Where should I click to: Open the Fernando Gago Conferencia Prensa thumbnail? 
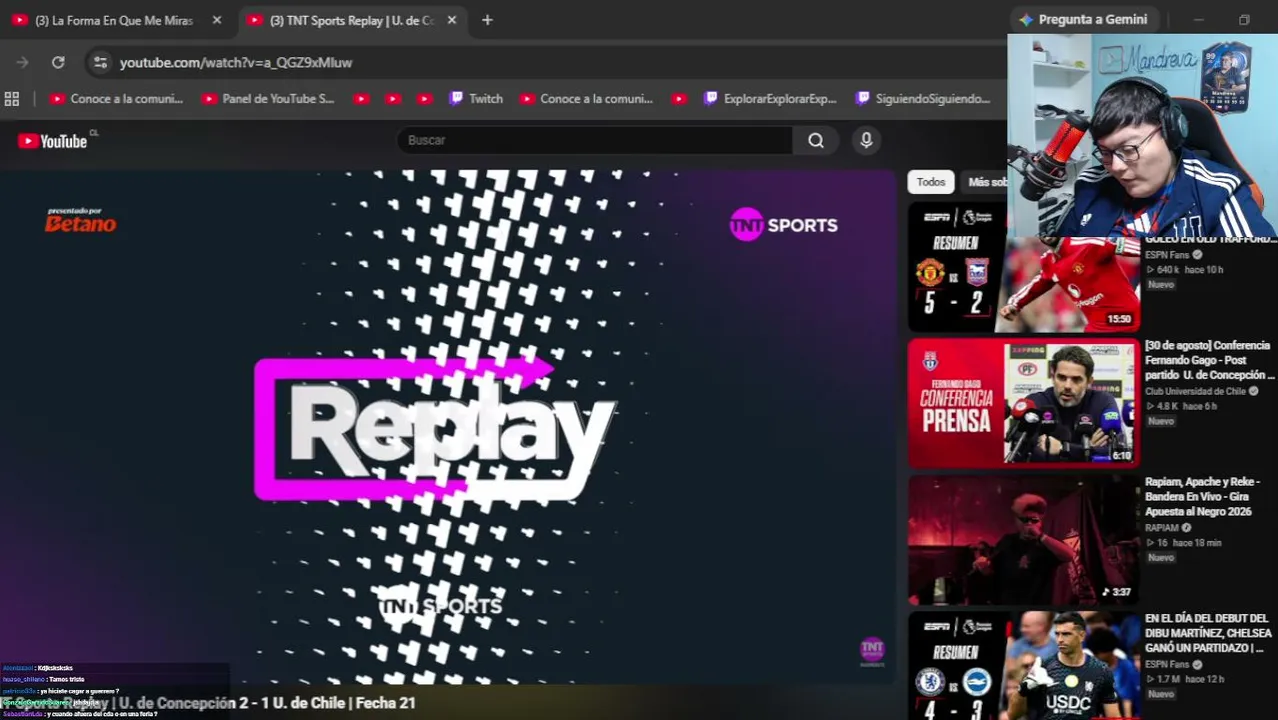pos(1023,403)
